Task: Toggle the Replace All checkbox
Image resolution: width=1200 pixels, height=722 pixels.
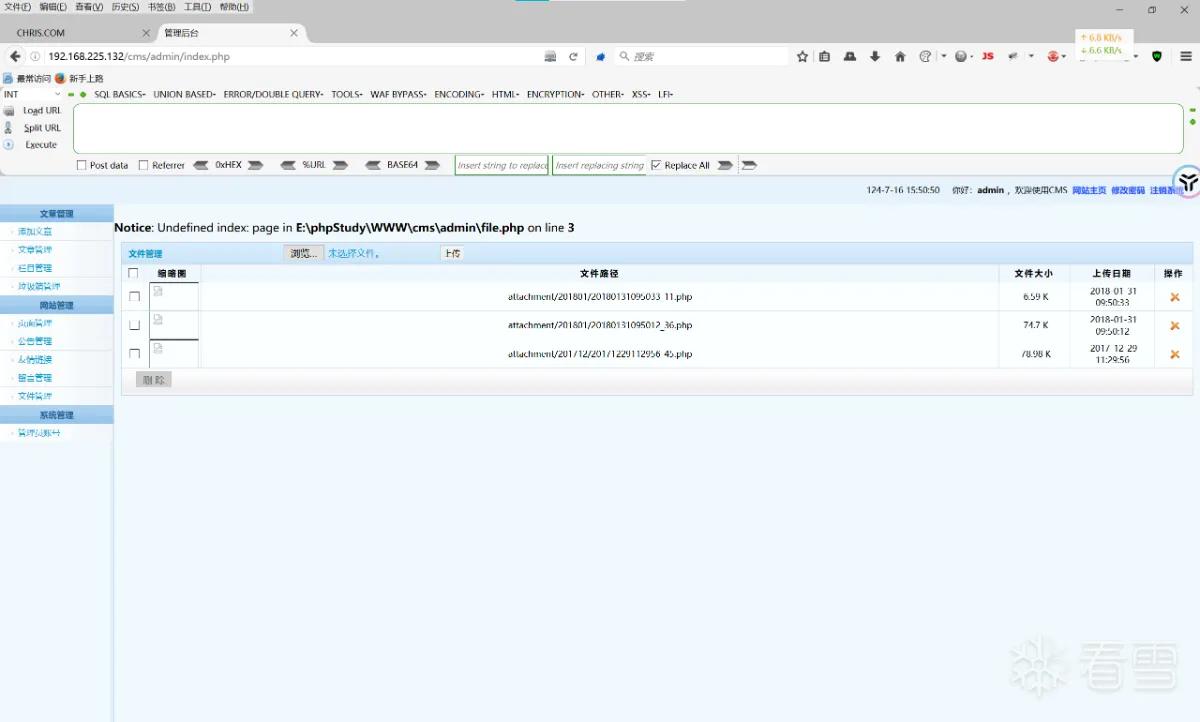Action: click(656, 165)
